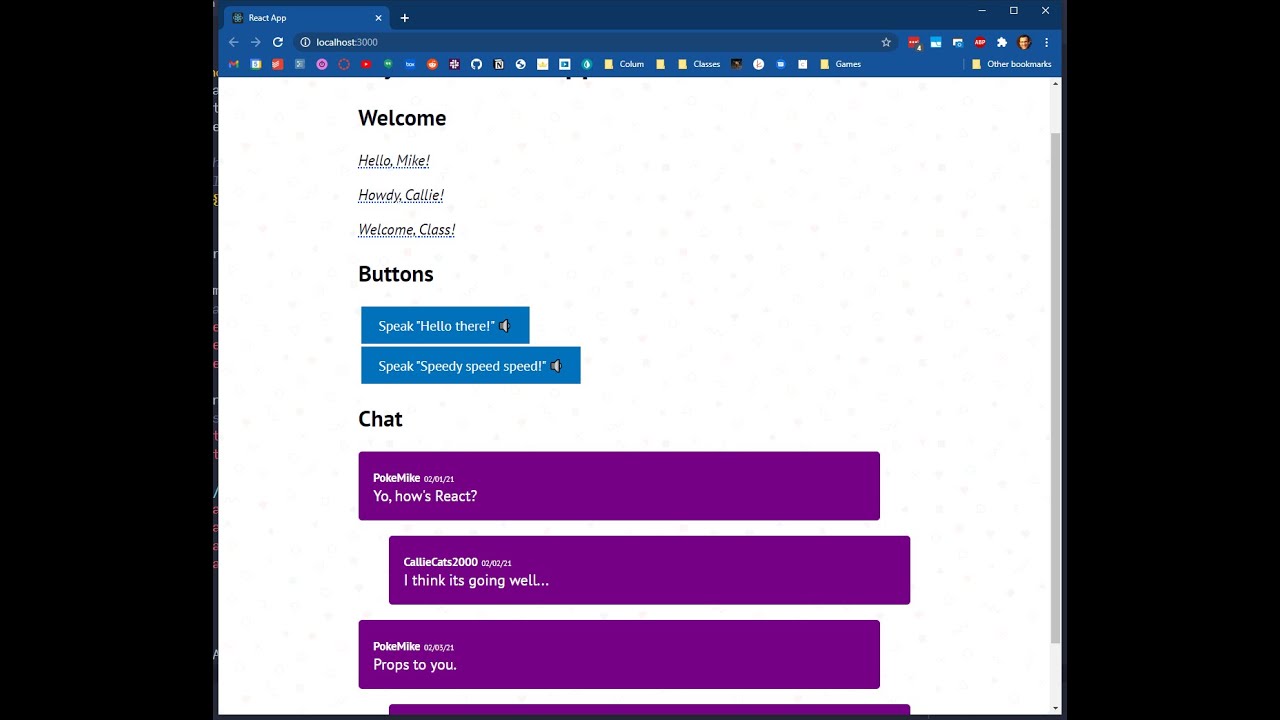The height and width of the screenshot is (720, 1280).
Task: Go back to previous page
Action: 234,42
